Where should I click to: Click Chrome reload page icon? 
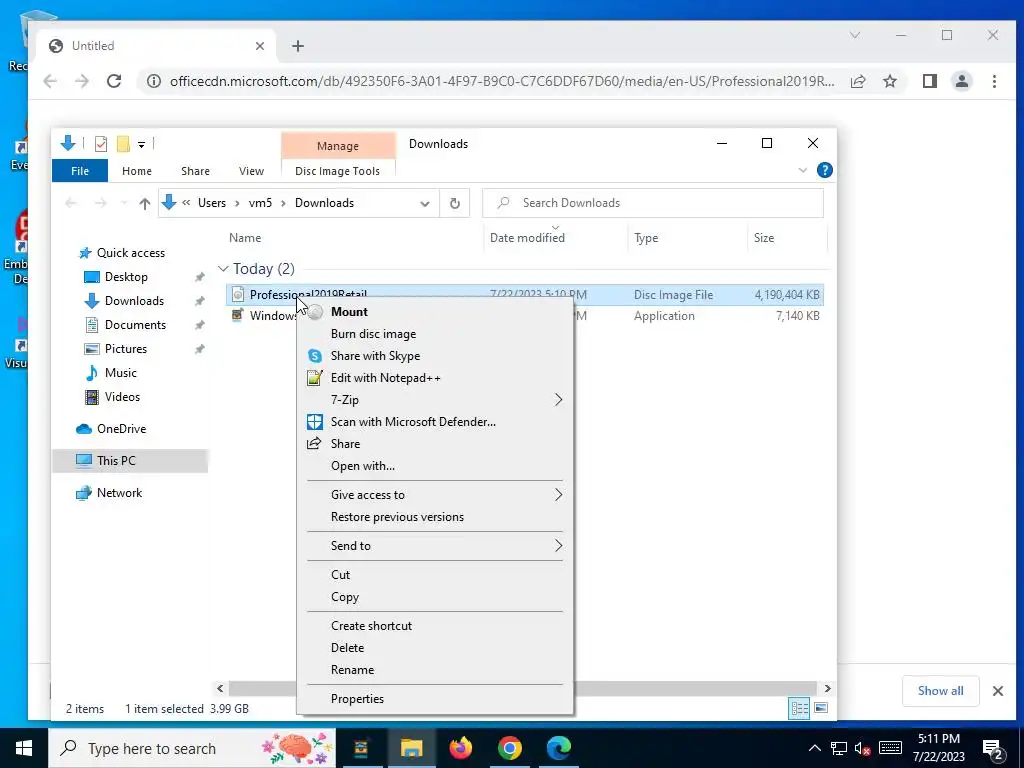114,81
